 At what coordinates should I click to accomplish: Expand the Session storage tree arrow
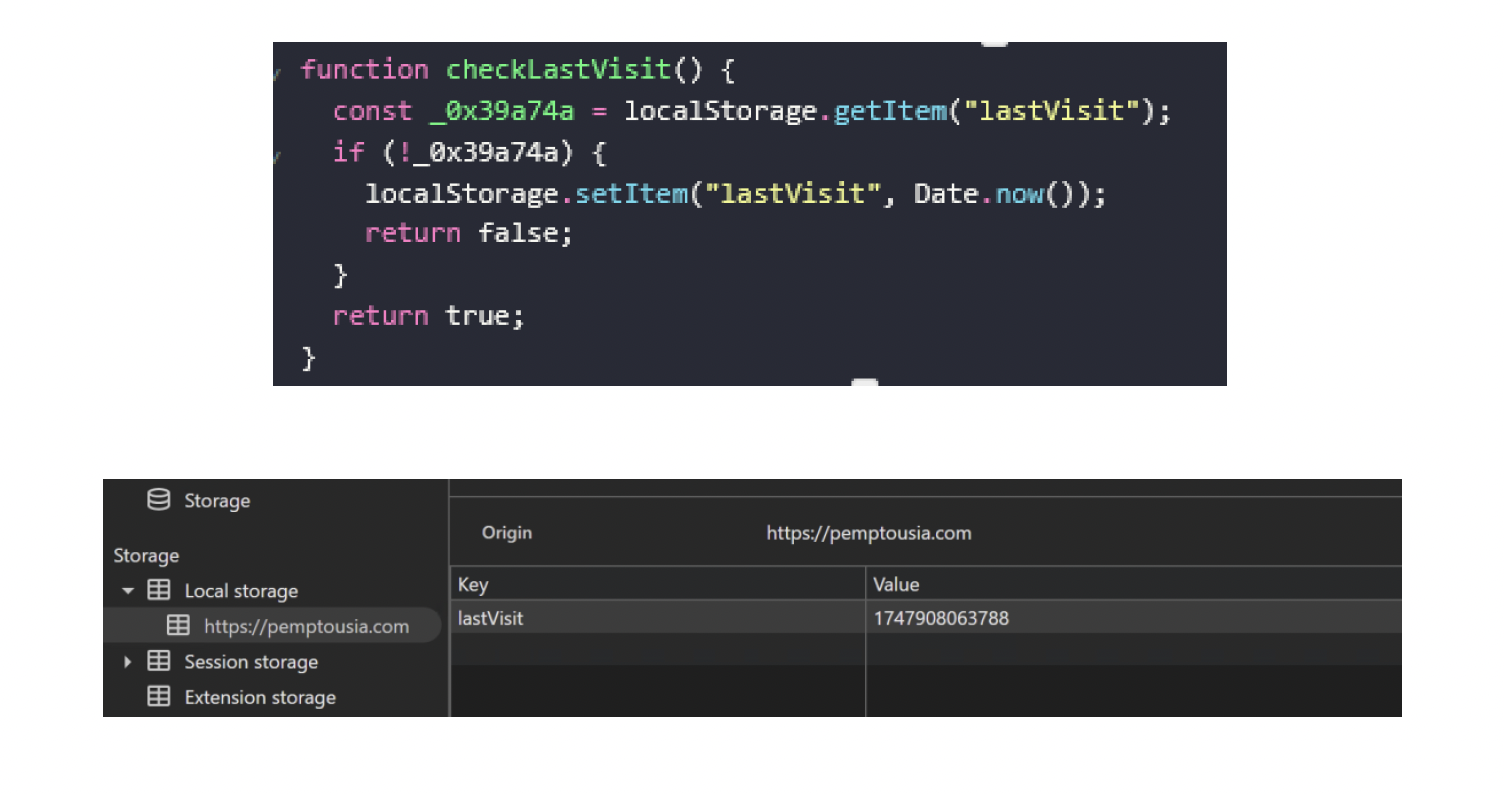(x=128, y=662)
